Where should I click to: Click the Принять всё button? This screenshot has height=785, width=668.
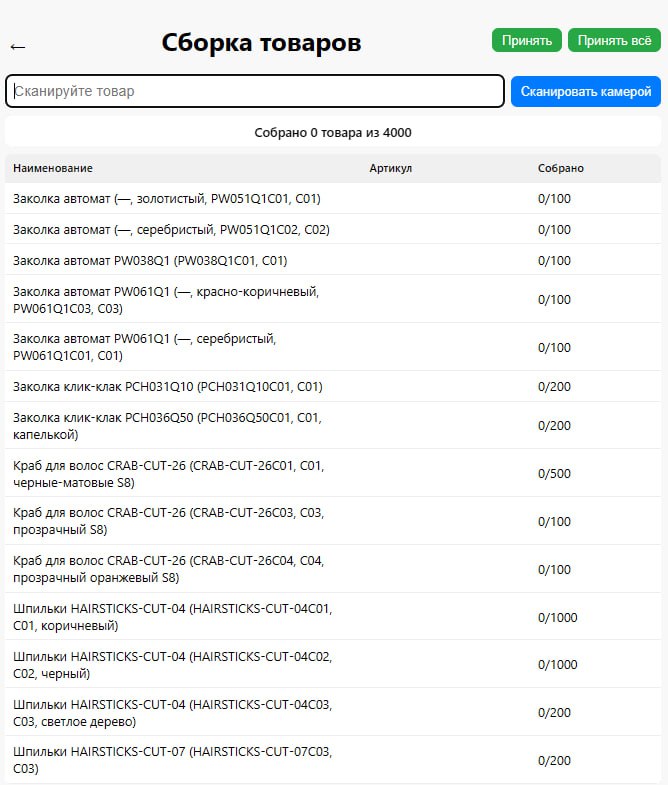[614, 40]
